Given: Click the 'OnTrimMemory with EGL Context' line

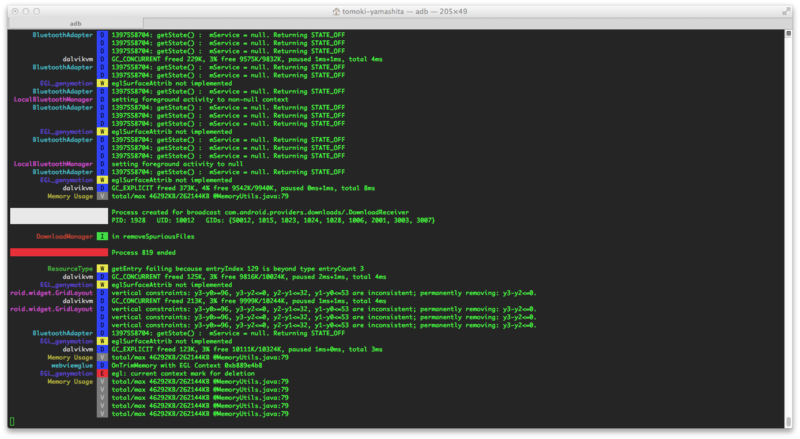Looking at the screenshot, I should [x=187, y=365].
